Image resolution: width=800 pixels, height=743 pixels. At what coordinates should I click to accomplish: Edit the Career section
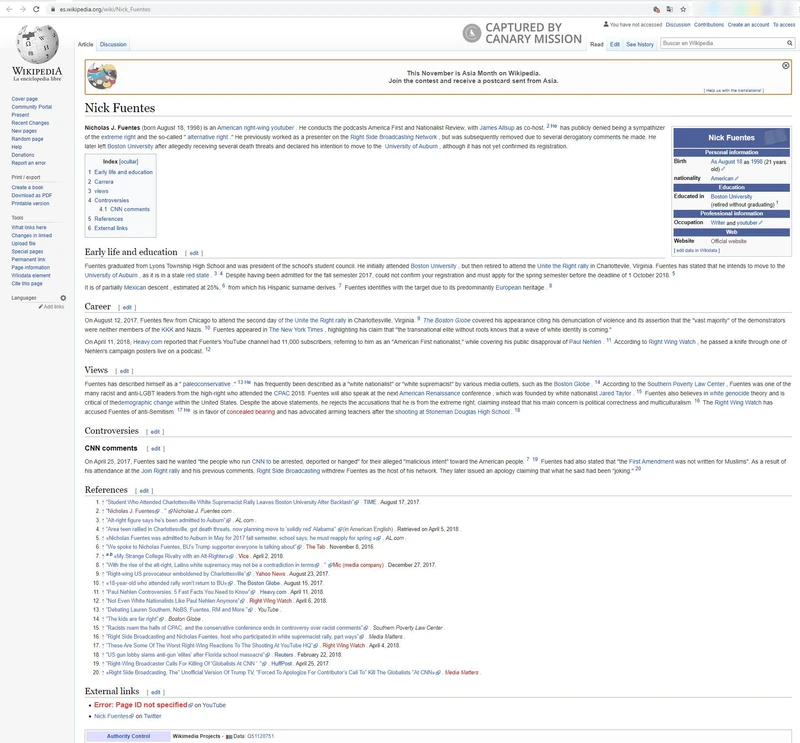127,308
